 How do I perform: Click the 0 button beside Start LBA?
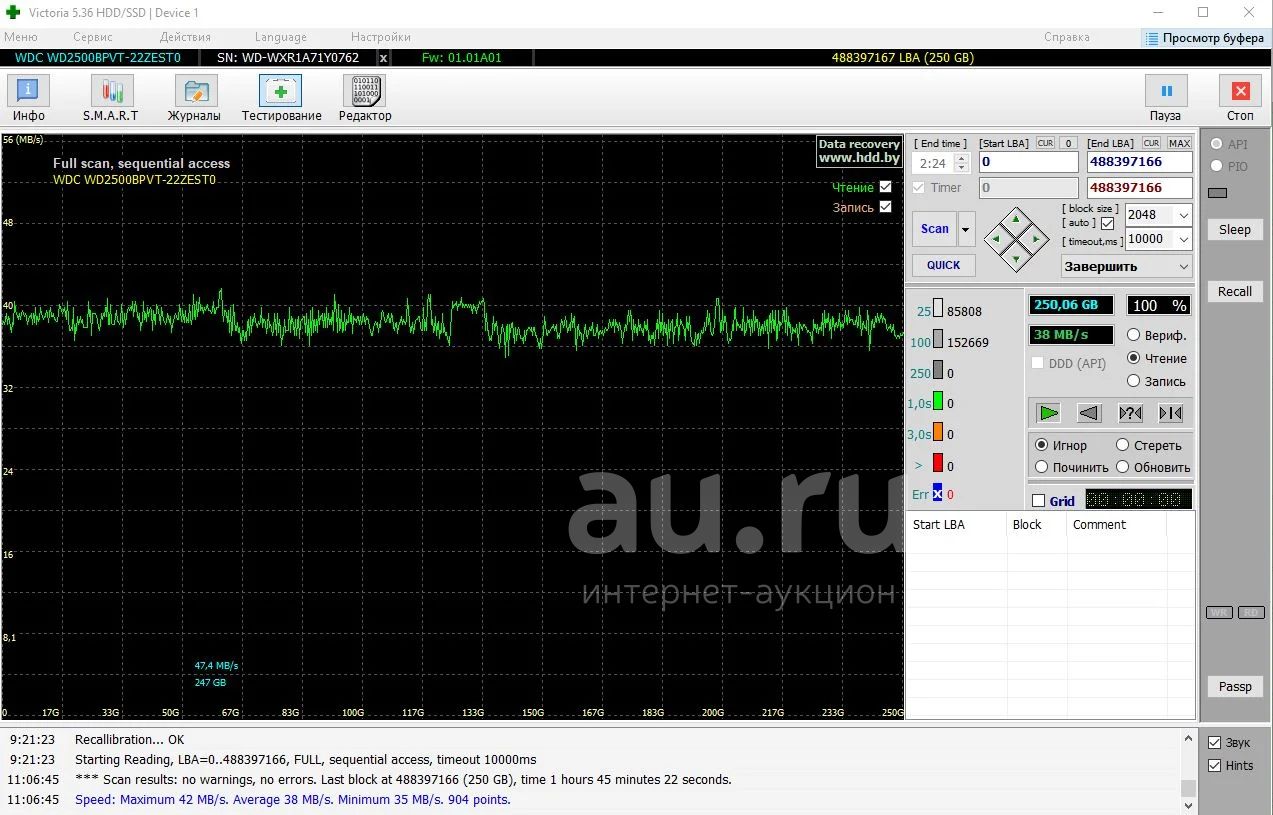click(1069, 143)
